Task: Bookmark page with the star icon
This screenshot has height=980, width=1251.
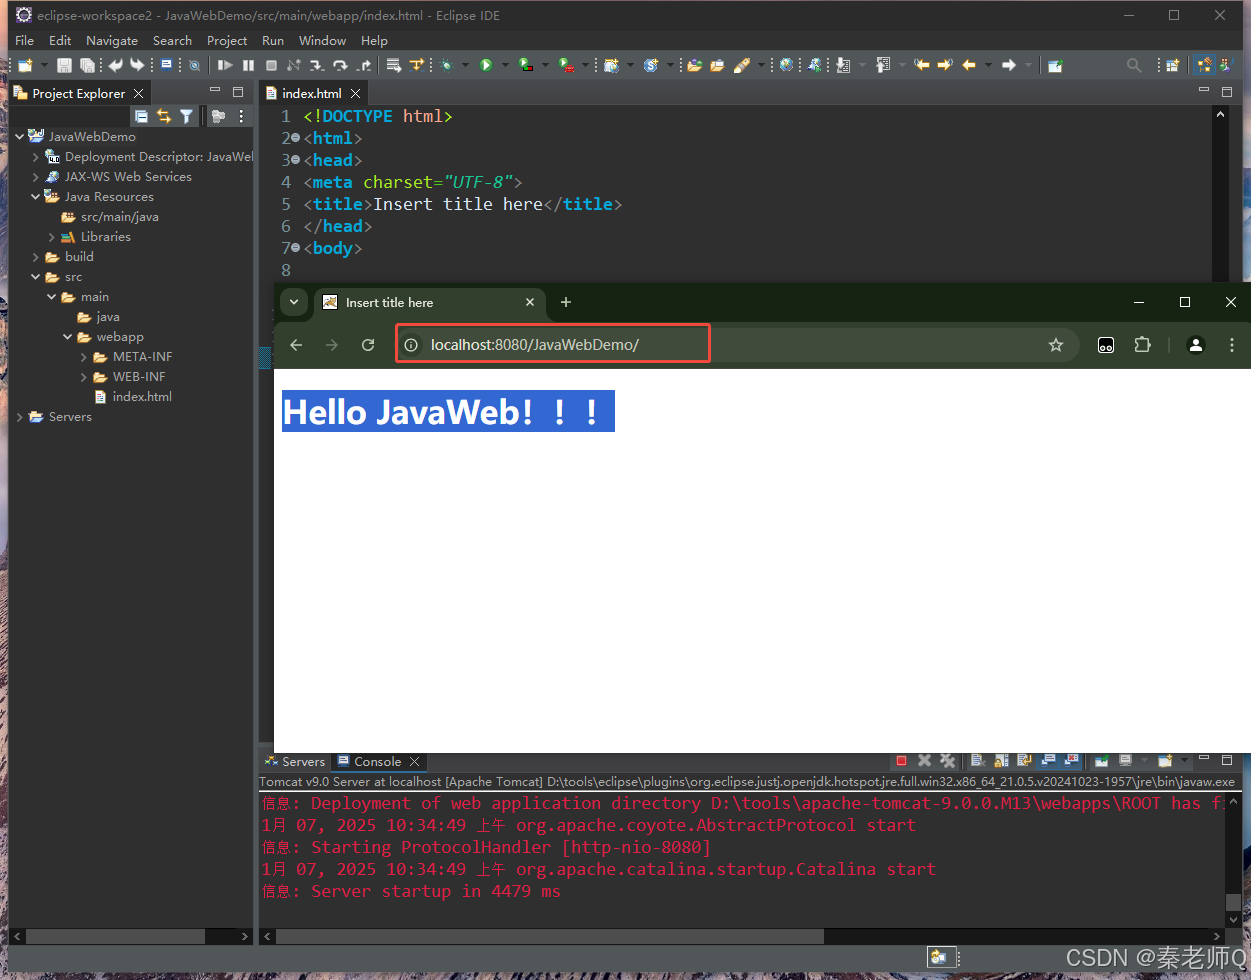Action: pyautogui.click(x=1055, y=345)
